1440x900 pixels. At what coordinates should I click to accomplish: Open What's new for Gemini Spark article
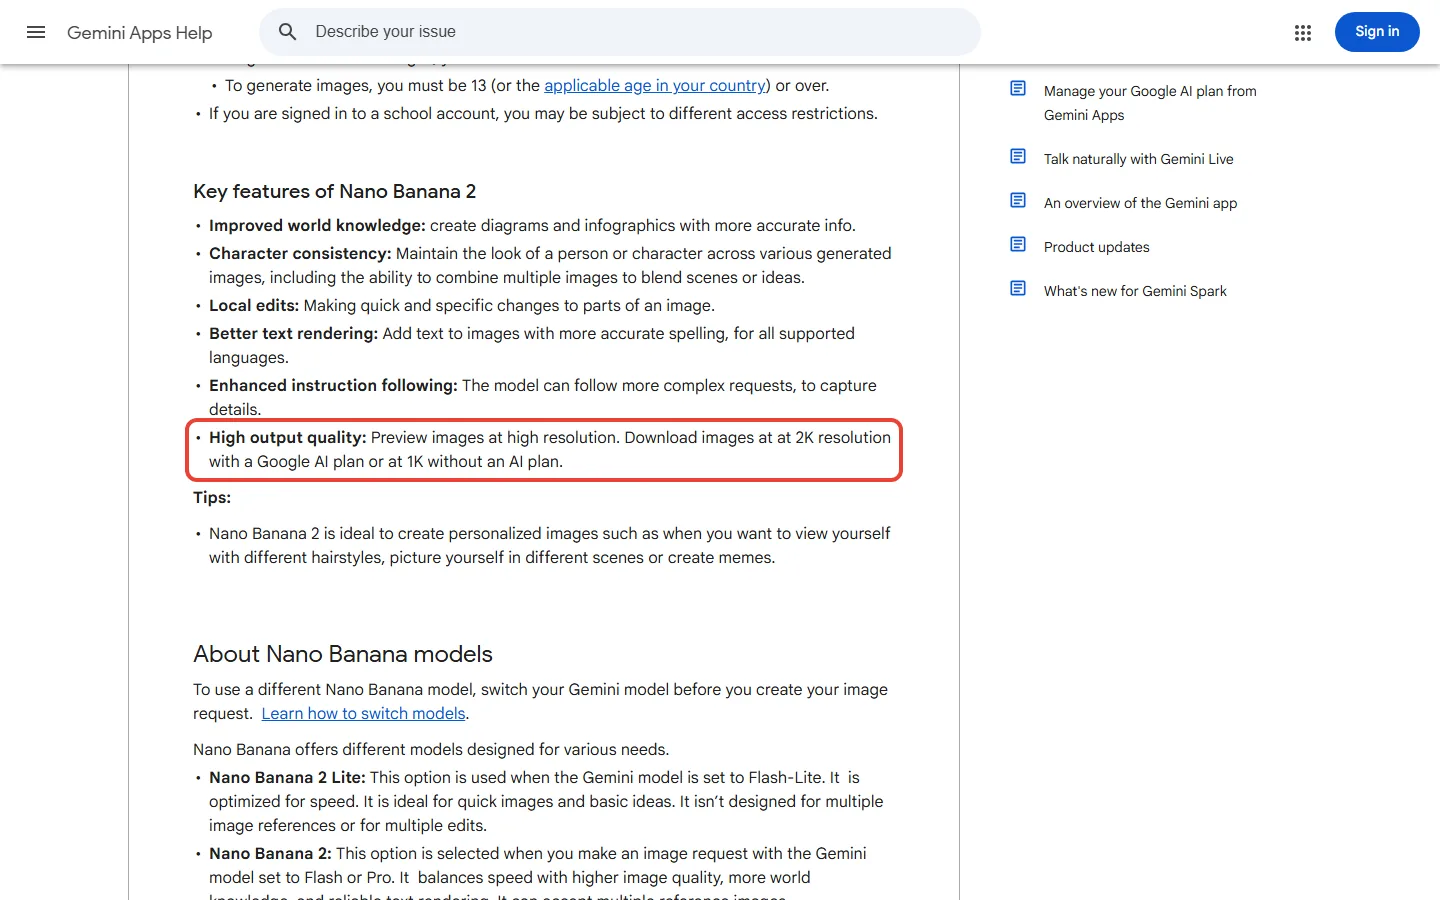point(1135,291)
